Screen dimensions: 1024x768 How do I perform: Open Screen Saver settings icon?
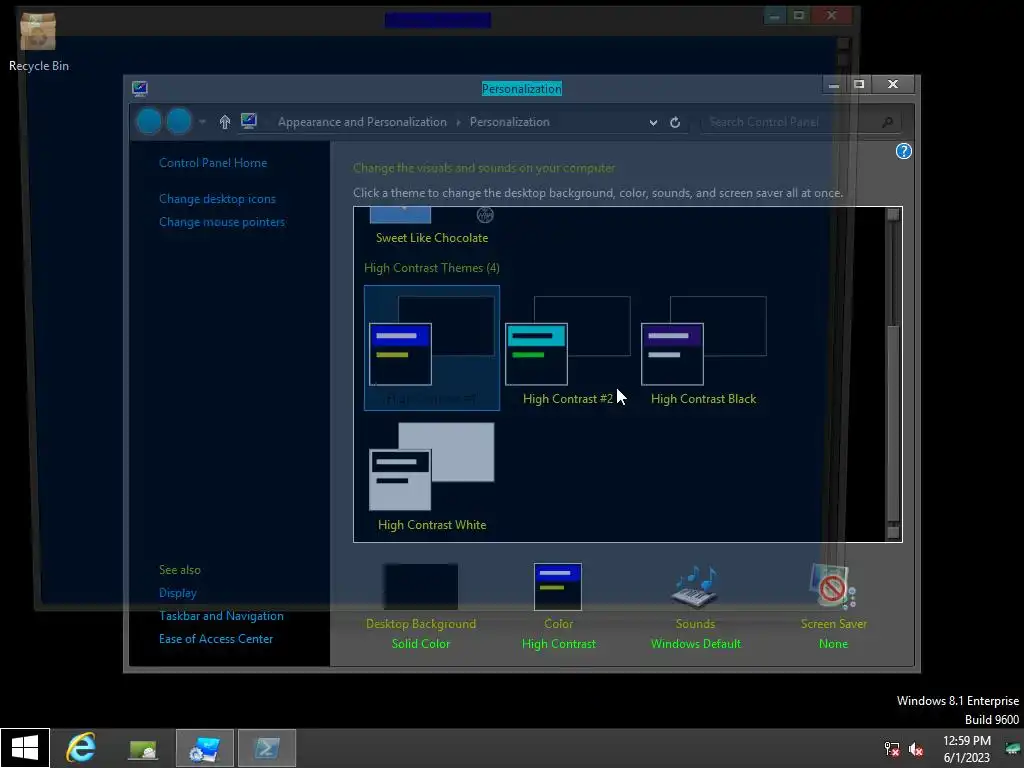pos(833,586)
